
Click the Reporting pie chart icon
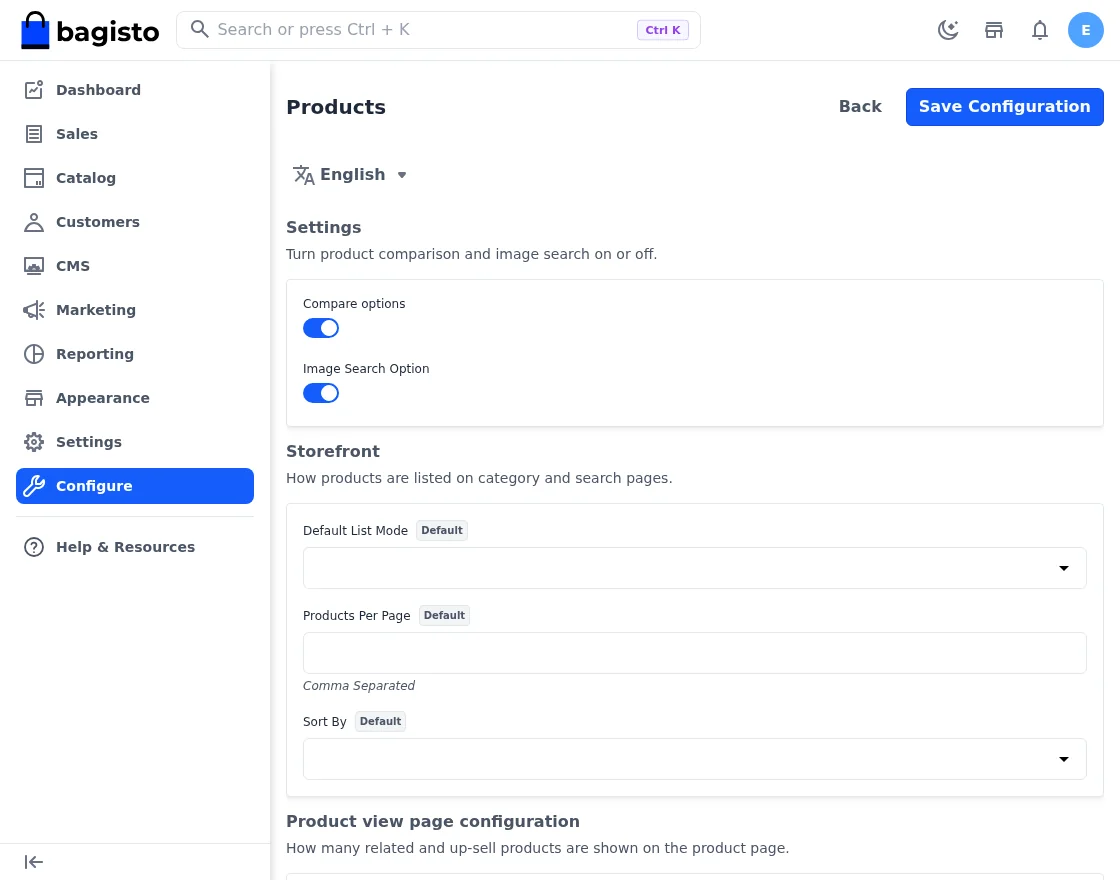[34, 354]
